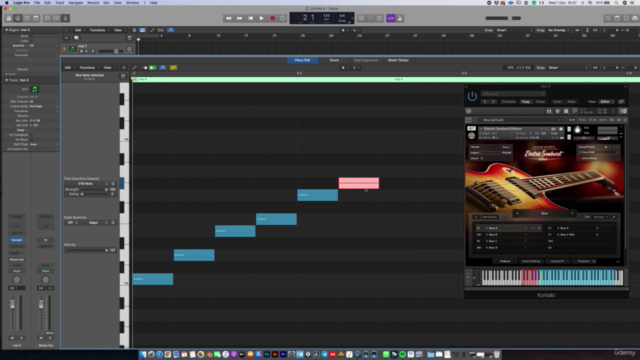Collapse the Track inspector disclosure triangle
Viewport: 640px width, 360px height.
click(7, 80)
